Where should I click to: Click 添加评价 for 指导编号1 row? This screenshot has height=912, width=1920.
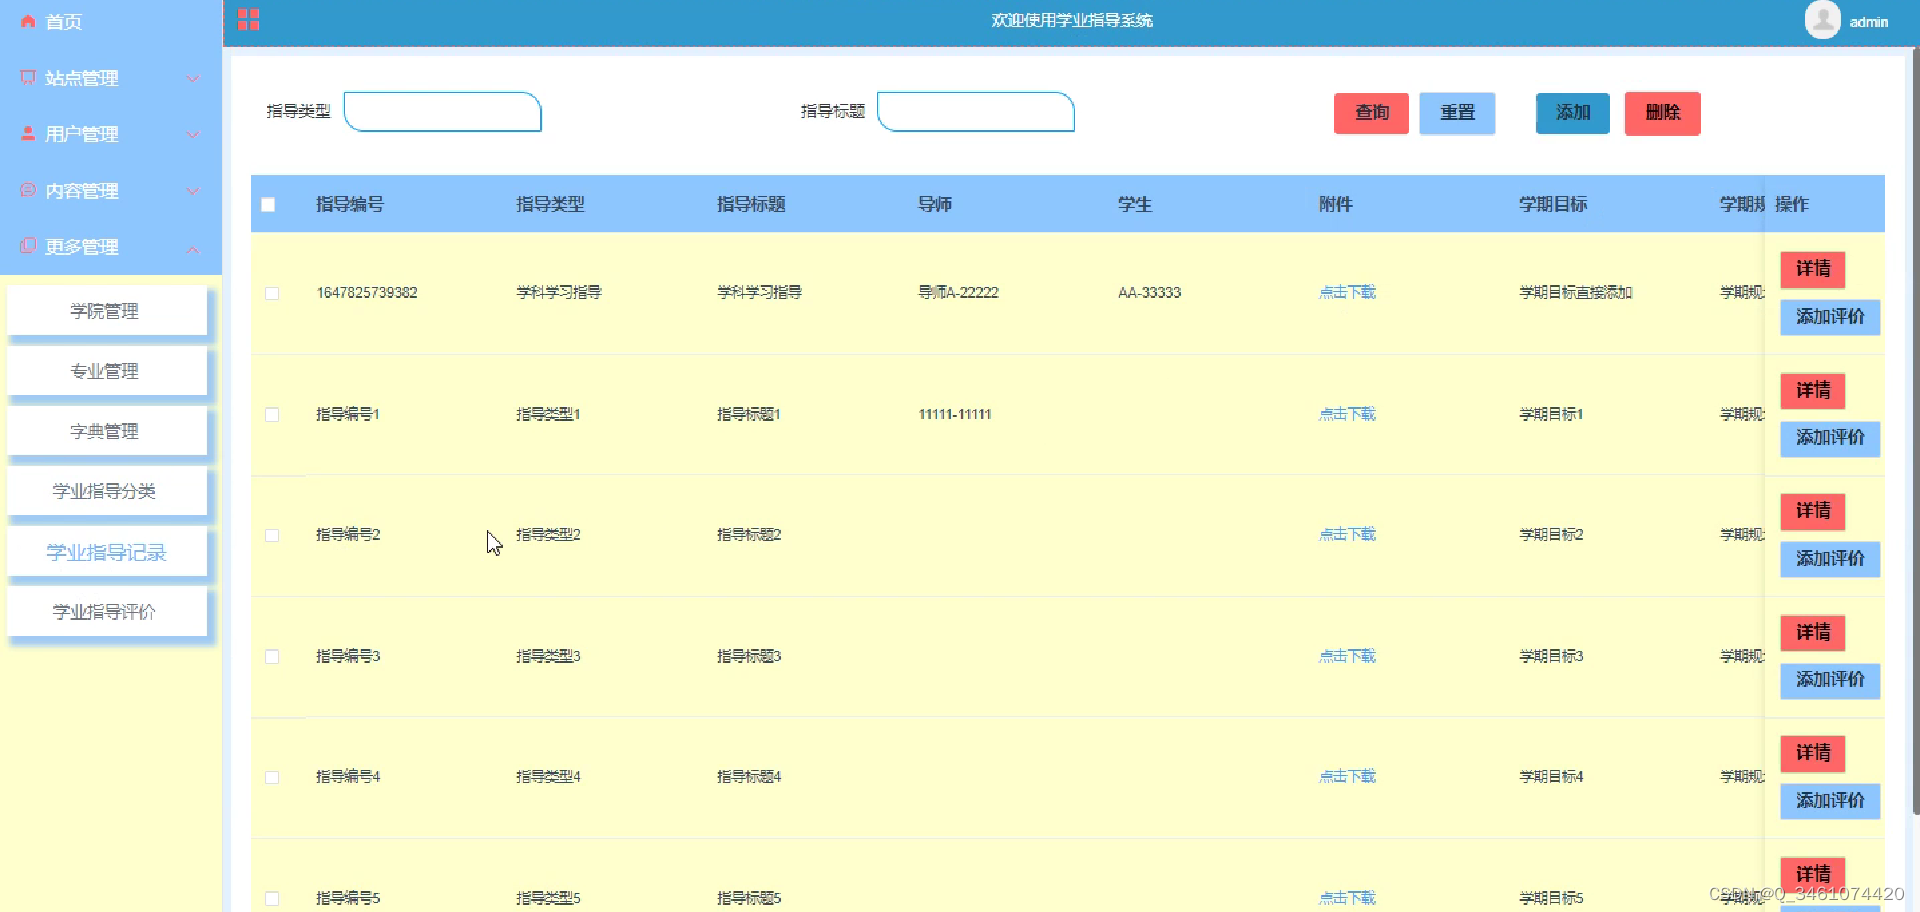tap(1830, 438)
